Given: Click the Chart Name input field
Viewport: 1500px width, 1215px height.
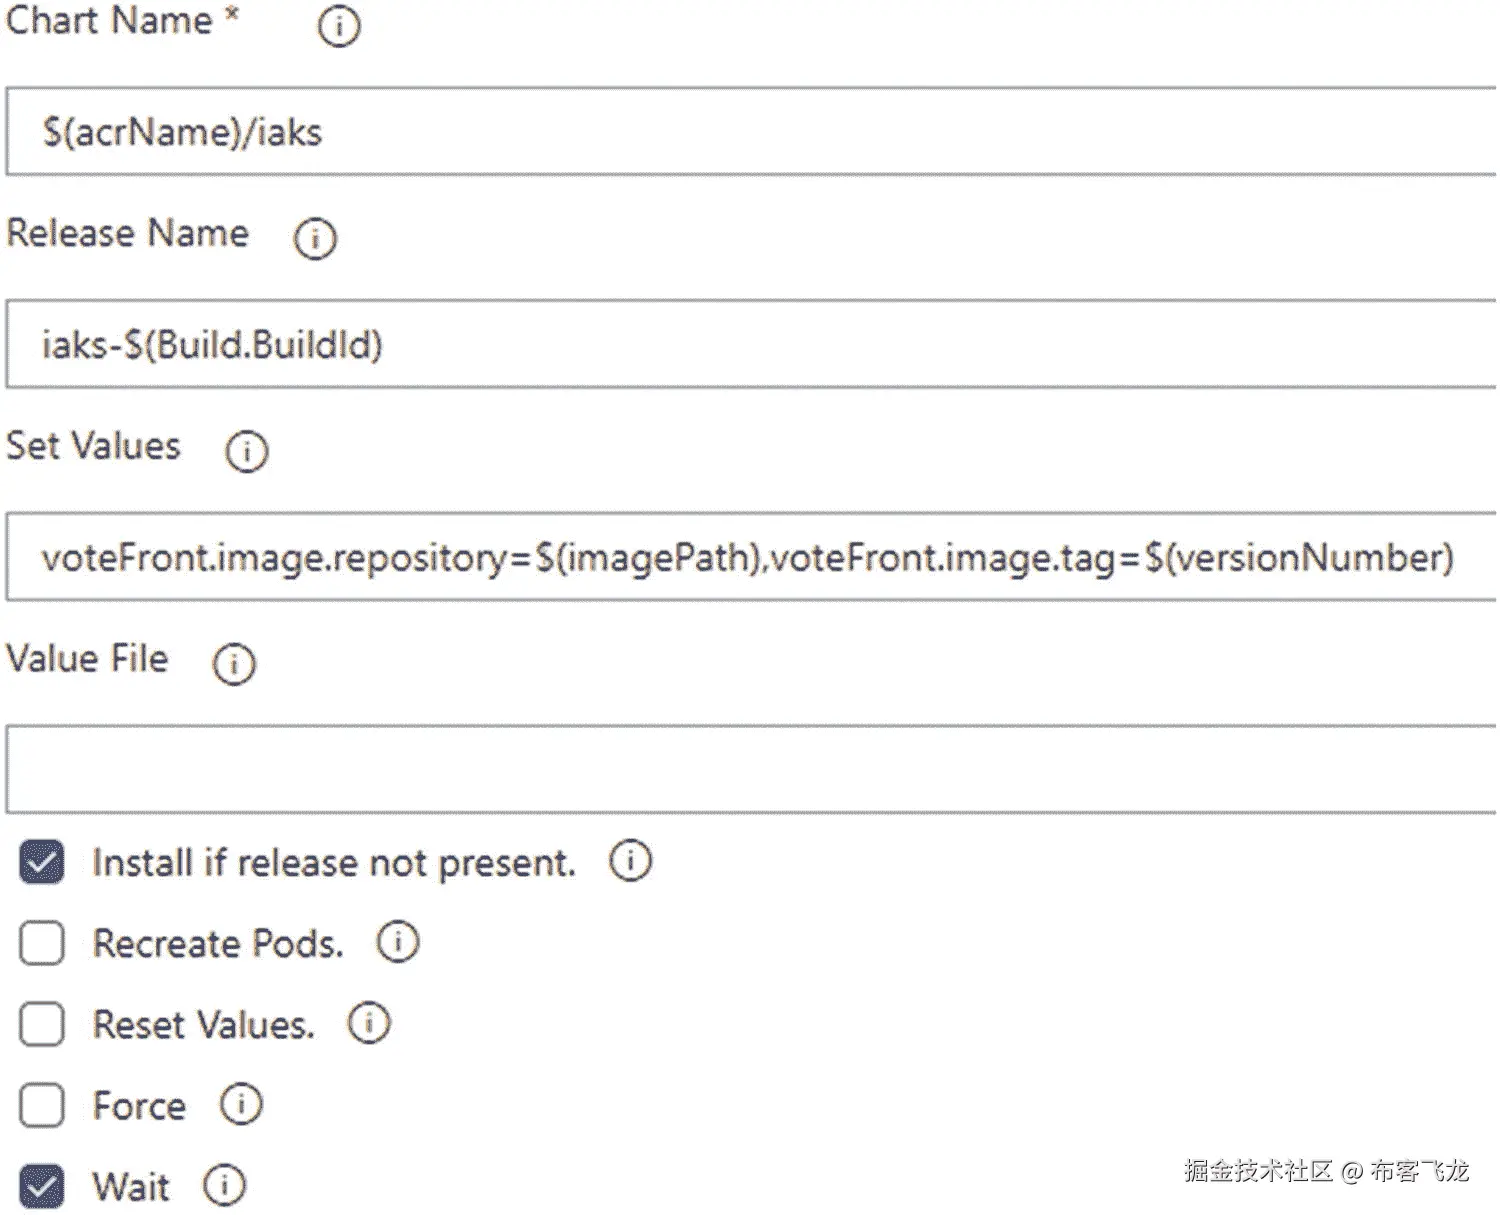Looking at the screenshot, I should coord(750,132).
